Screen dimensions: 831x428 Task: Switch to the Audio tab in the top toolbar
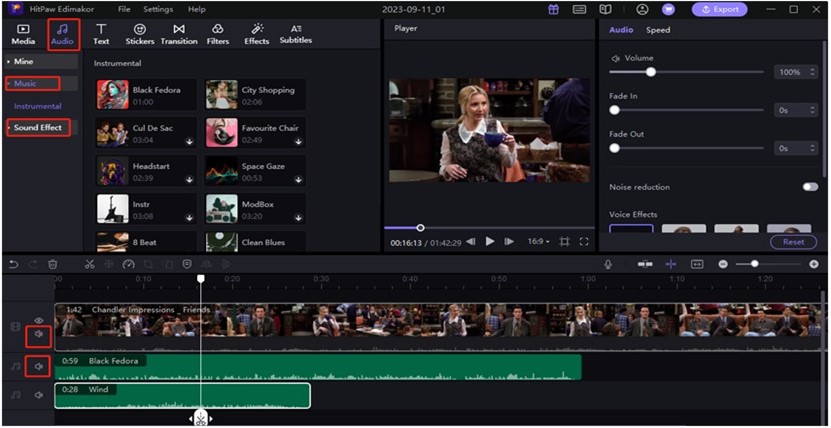(x=63, y=34)
